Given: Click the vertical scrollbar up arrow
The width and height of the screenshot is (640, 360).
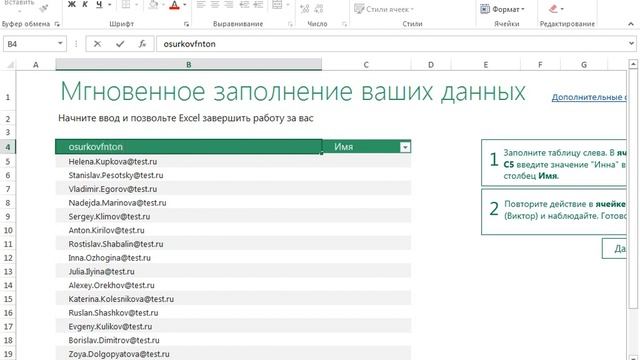Looking at the screenshot, I should 633,64.
